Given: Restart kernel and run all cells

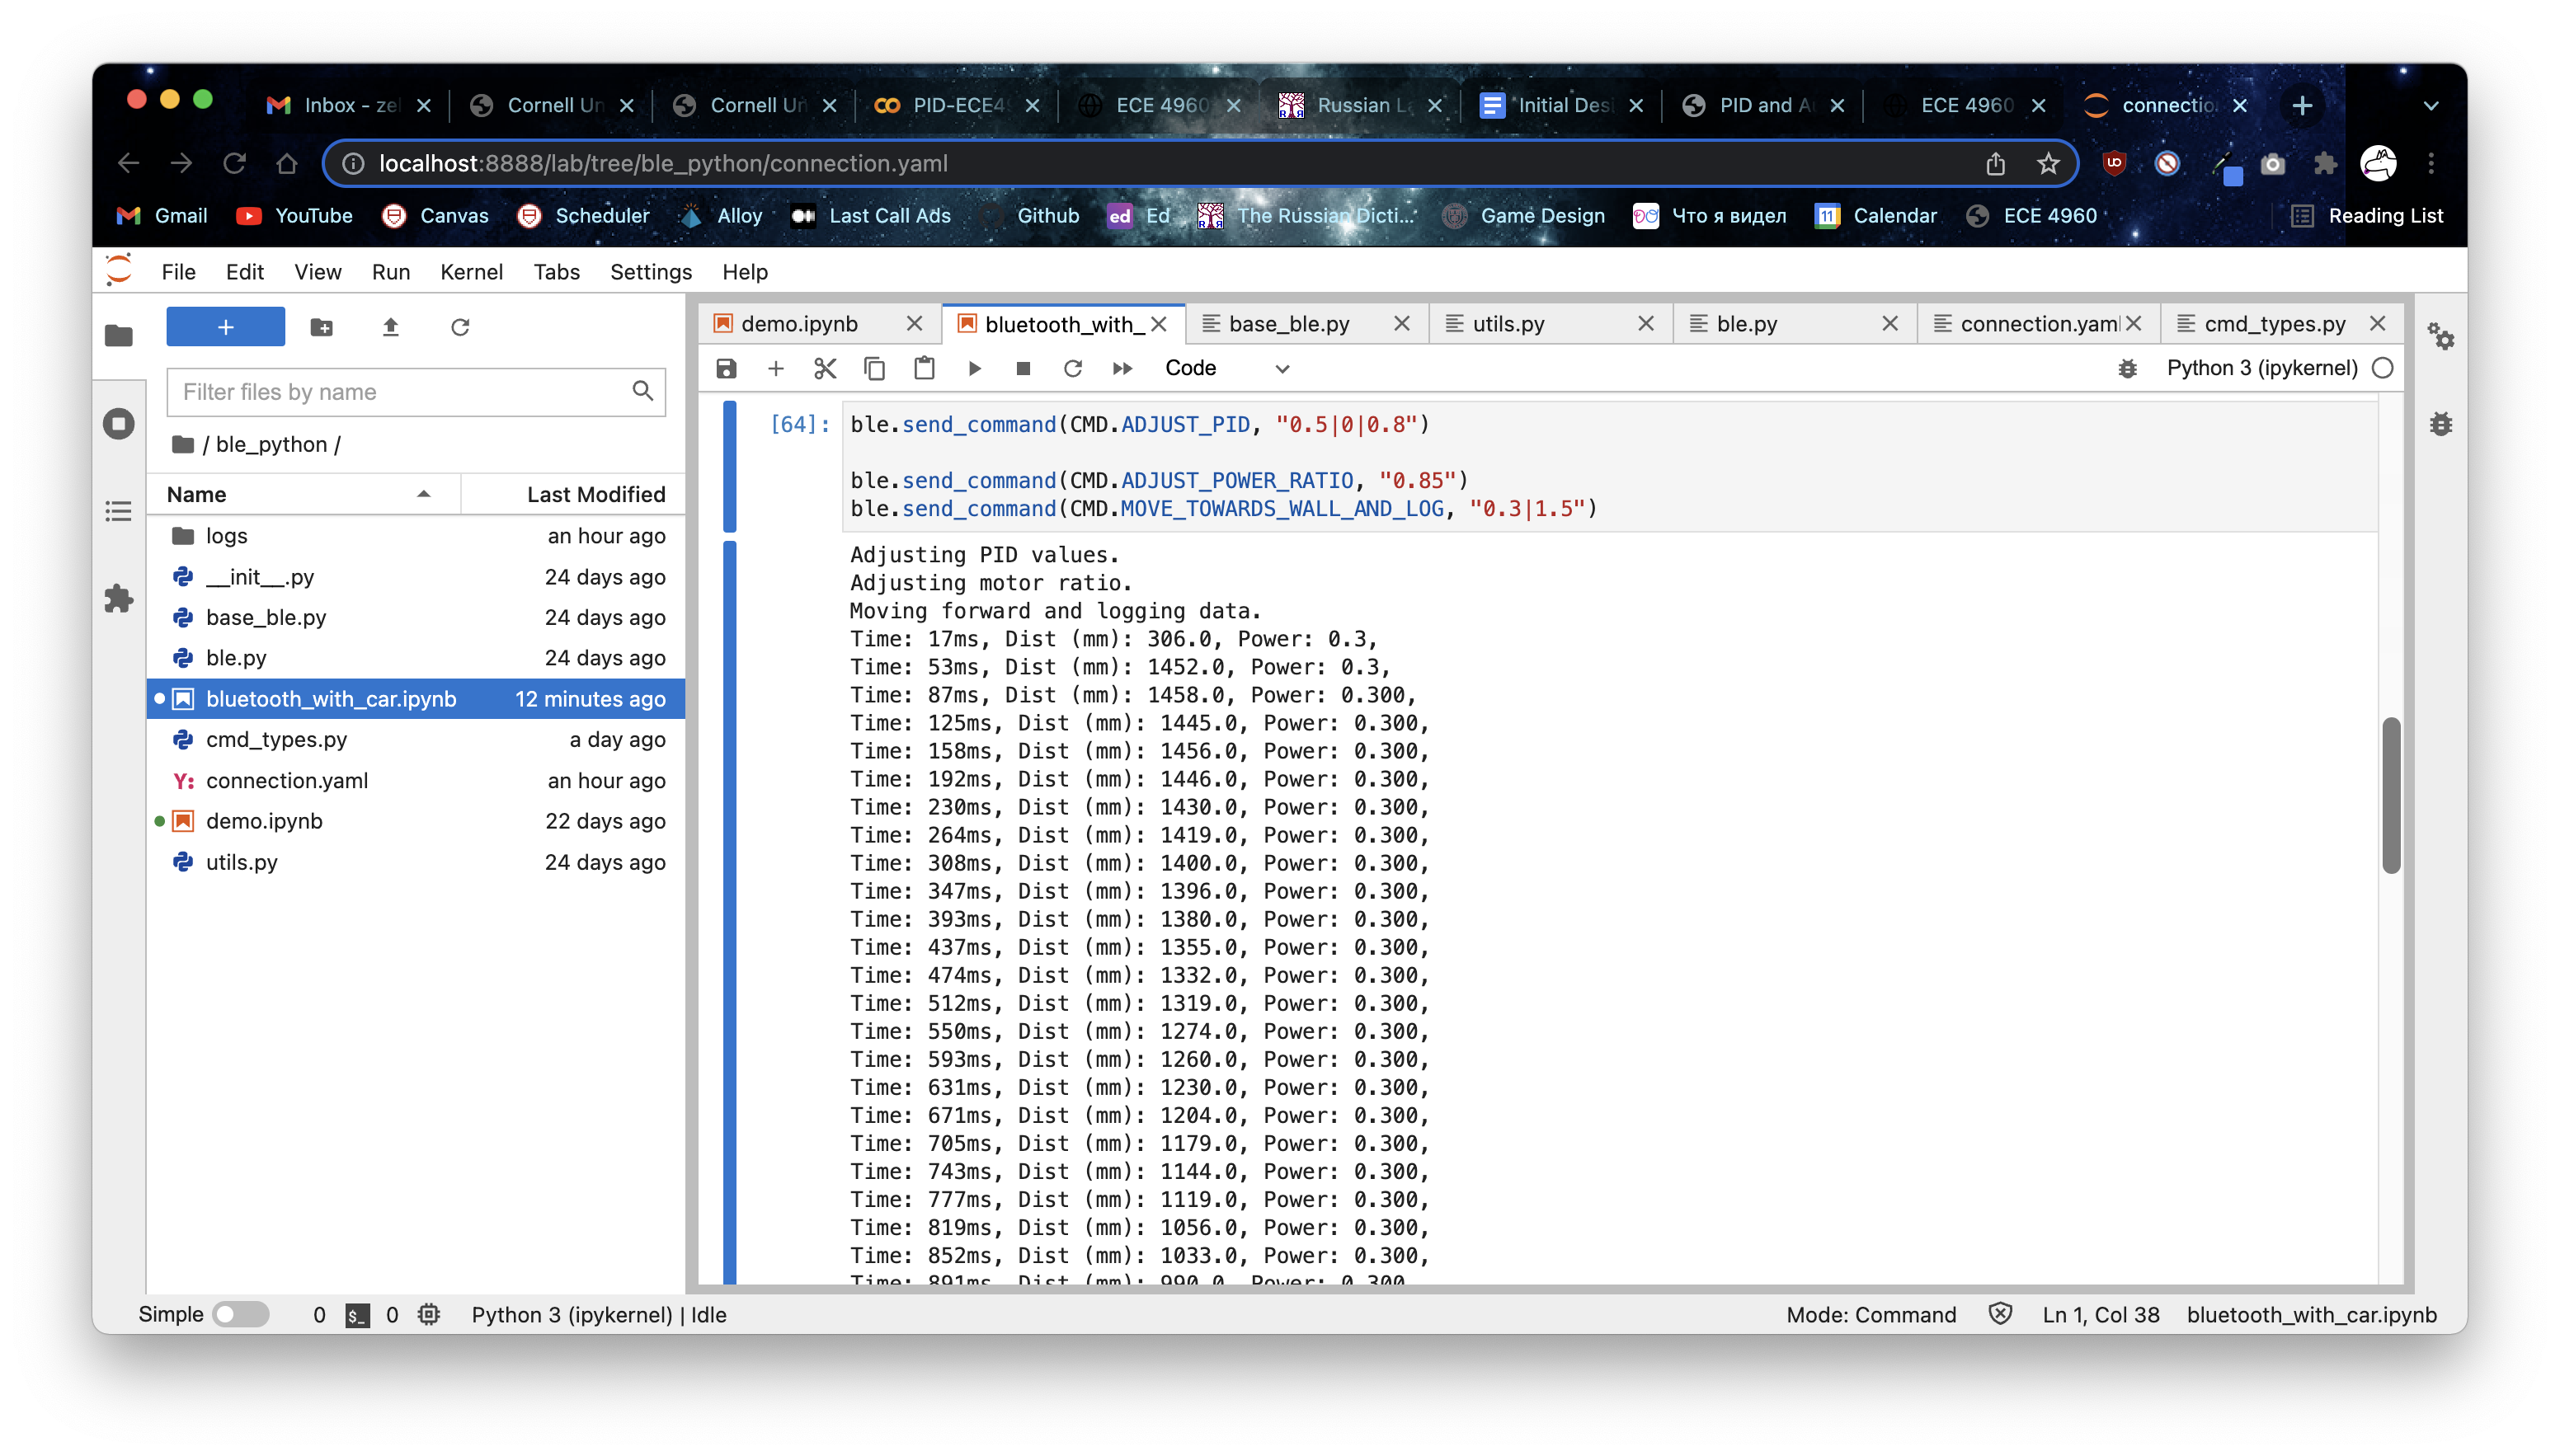Looking at the screenshot, I should [1122, 368].
